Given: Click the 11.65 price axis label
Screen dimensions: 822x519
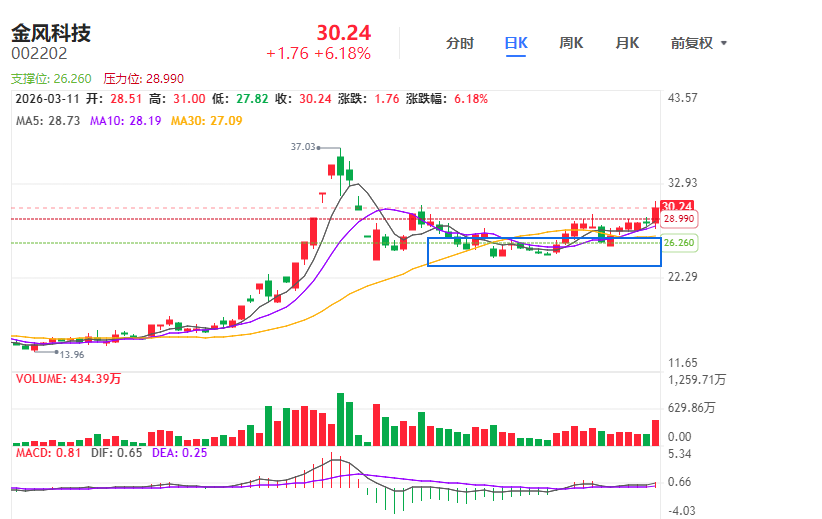Looking at the screenshot, I should point(683,362).
